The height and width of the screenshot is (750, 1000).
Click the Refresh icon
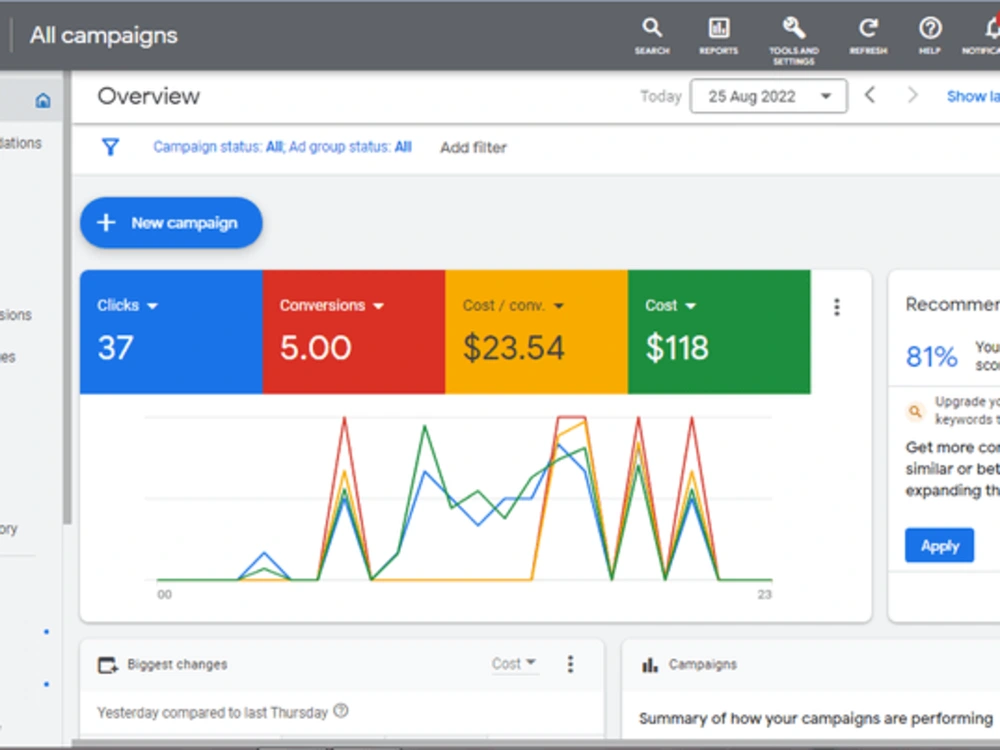868,36
